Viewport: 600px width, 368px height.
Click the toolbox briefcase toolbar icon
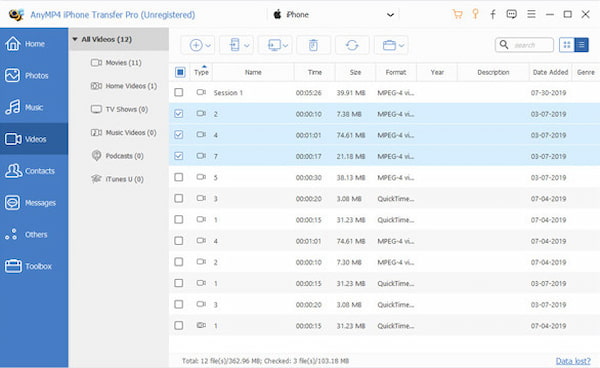point(389,45)
